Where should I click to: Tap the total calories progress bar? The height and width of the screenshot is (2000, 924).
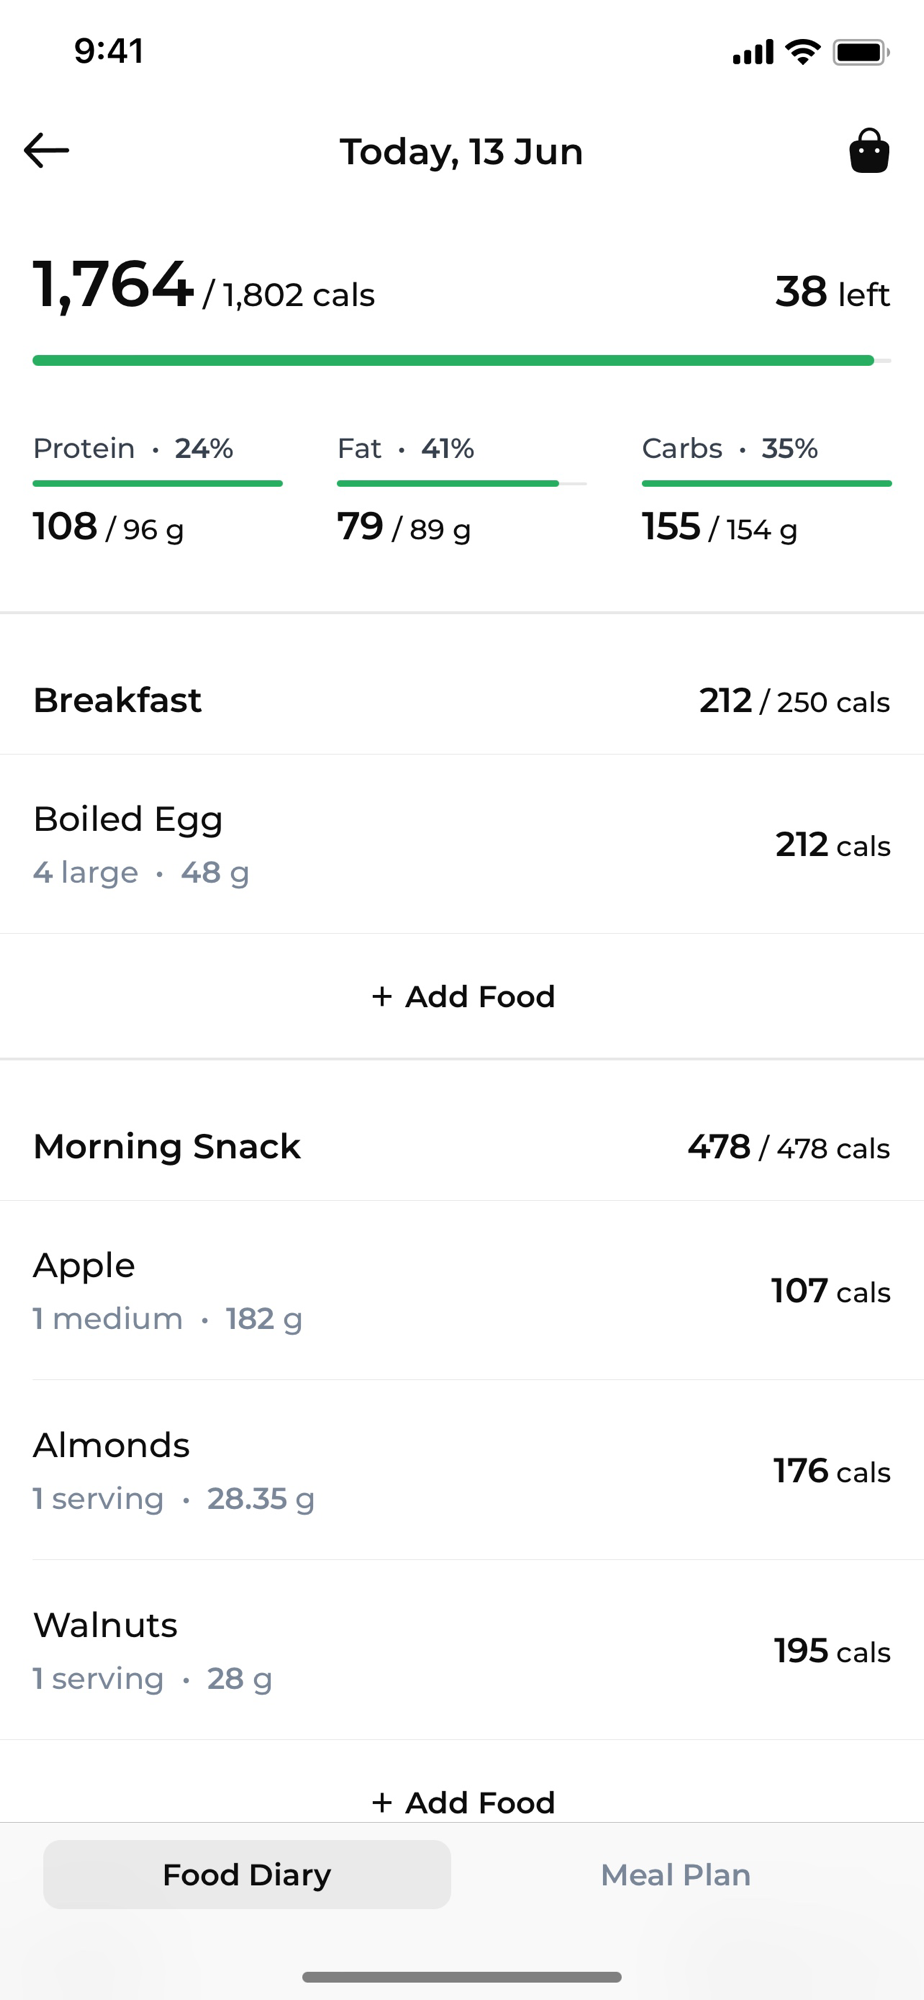(462, 360)
